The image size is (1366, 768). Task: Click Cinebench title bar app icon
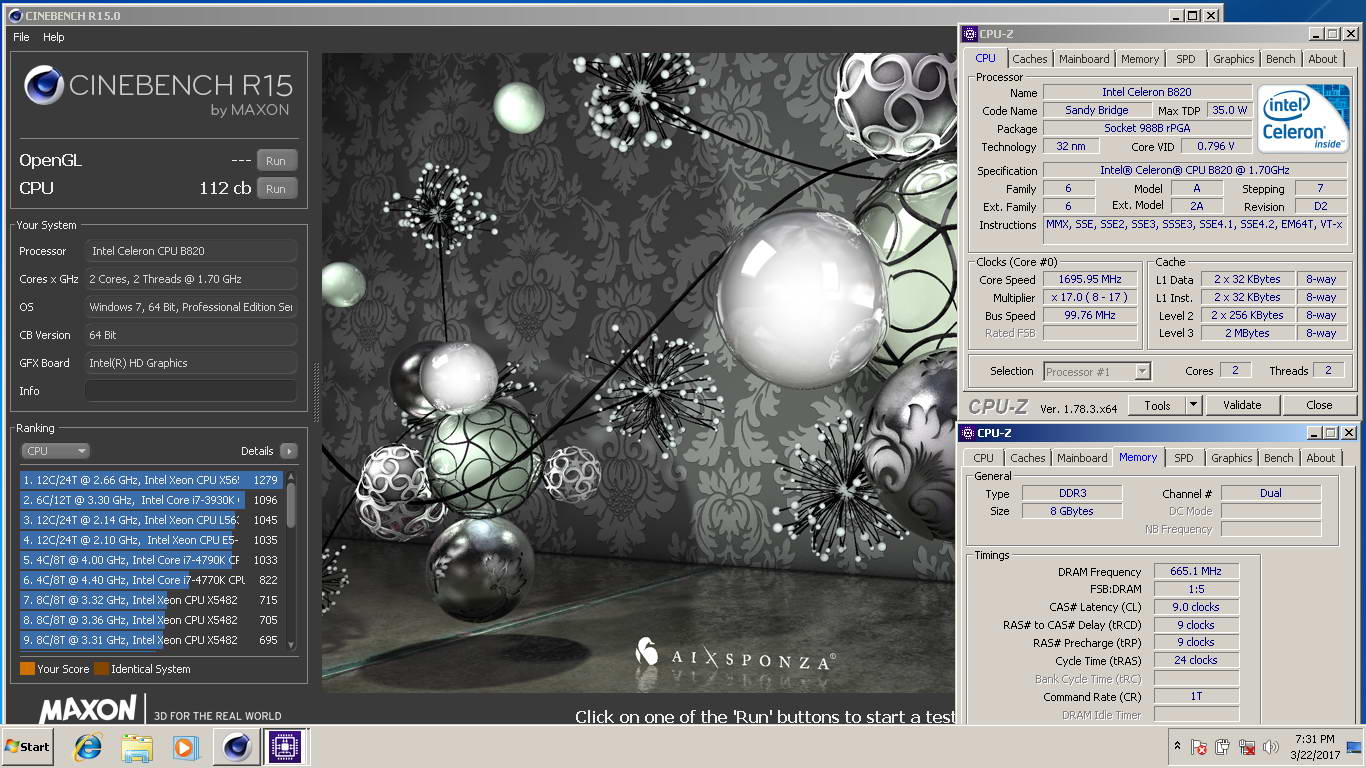(15, 15)
